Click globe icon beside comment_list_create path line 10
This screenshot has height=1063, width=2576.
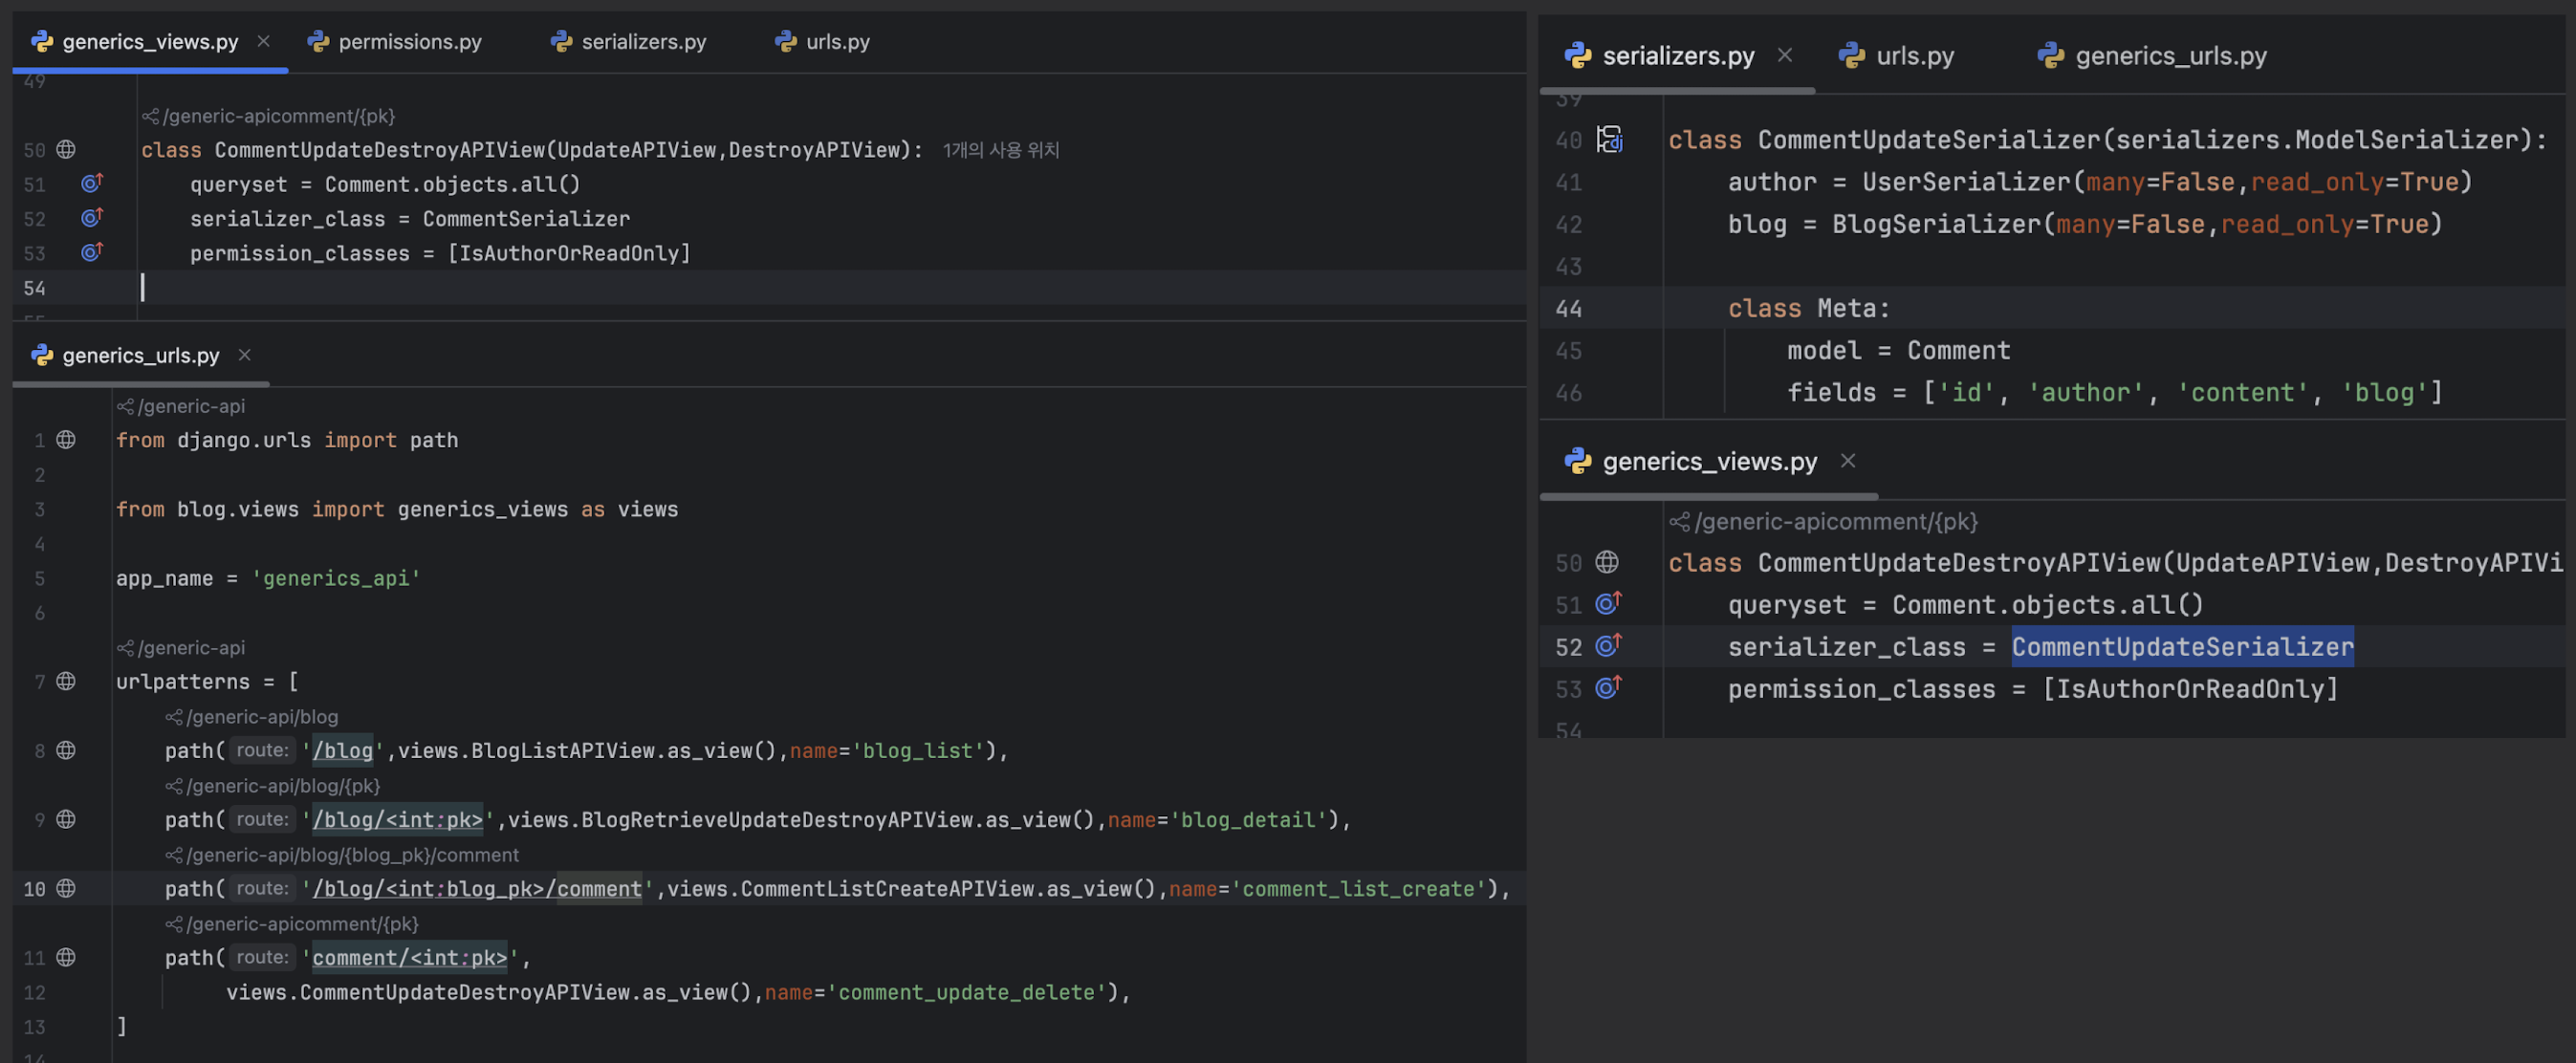(x=66, y=888)
